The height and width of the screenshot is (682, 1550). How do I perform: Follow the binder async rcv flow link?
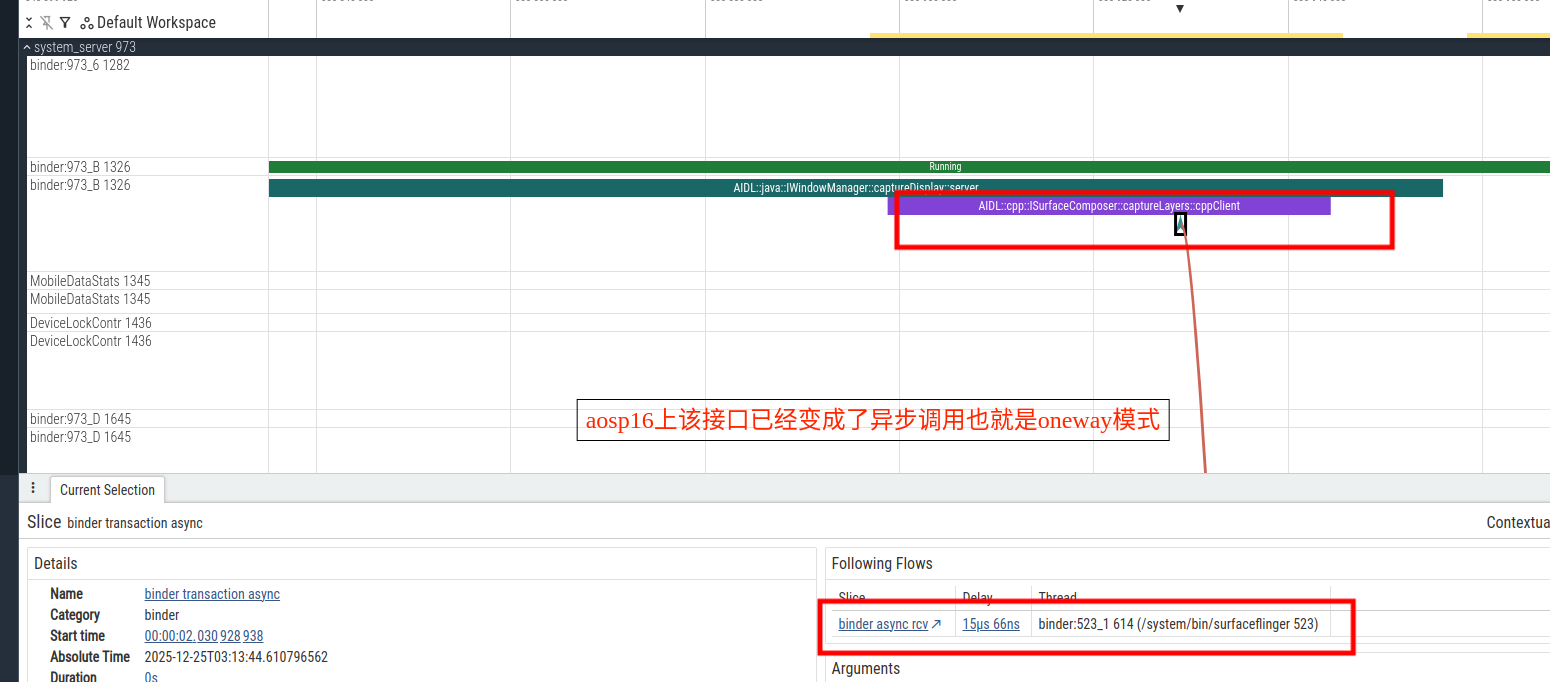(x=883, y=624)
